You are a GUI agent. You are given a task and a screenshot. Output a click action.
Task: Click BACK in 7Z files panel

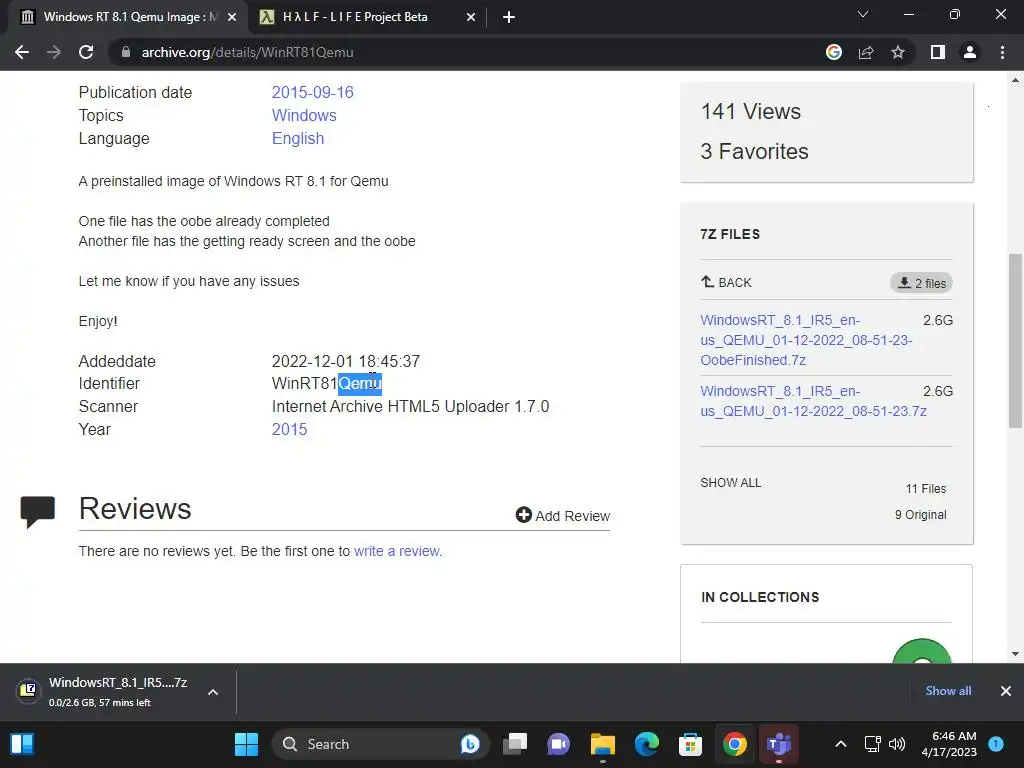[726, 282]
